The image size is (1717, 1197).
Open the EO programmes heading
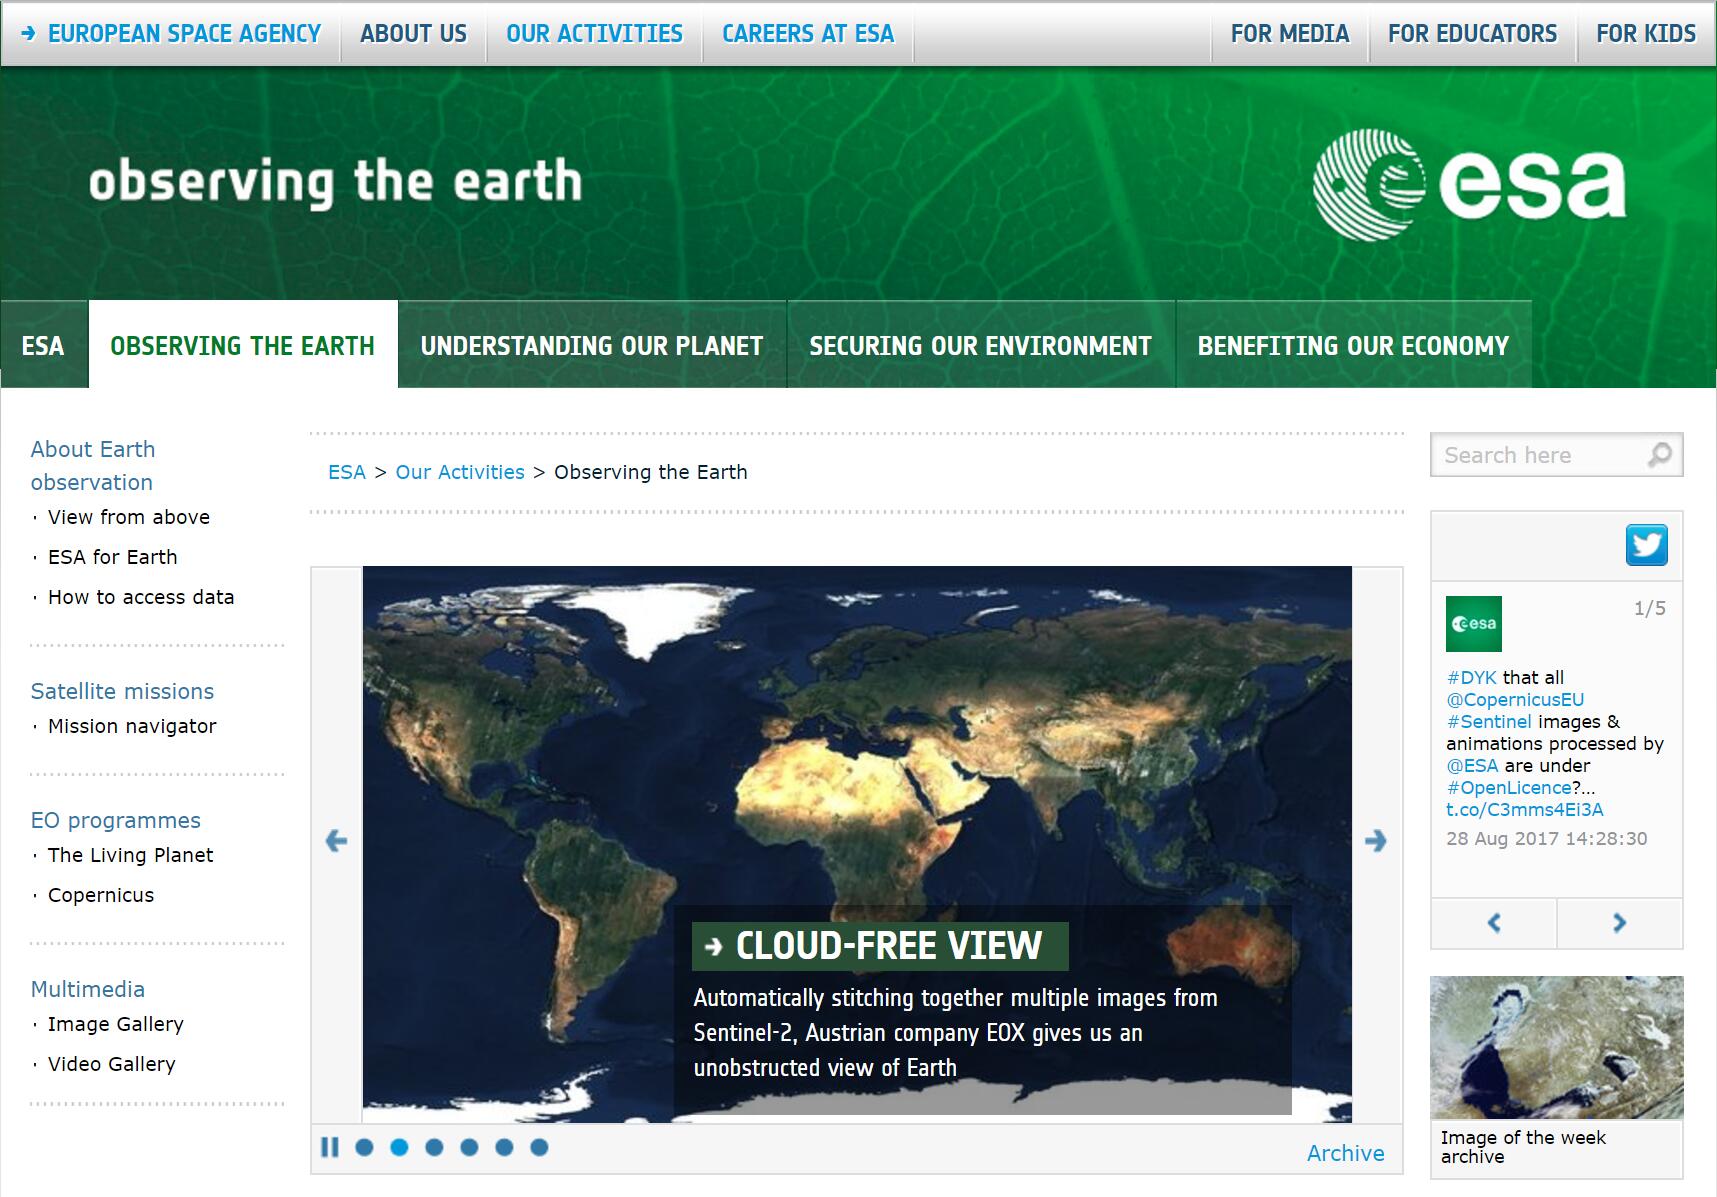[x=116, y=820]
